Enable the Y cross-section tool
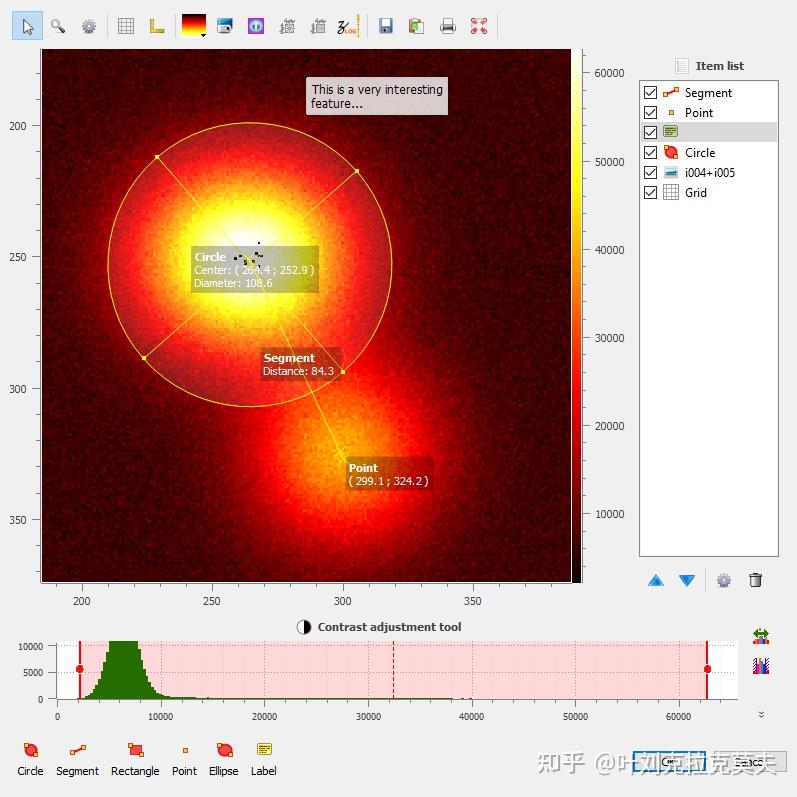 click(x=318, y=26)
